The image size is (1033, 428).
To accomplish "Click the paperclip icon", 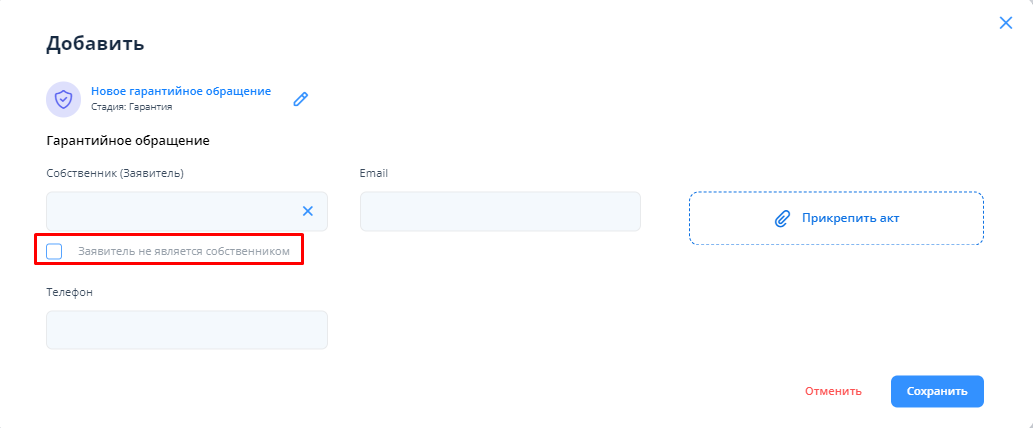I will tap(783, 218).
